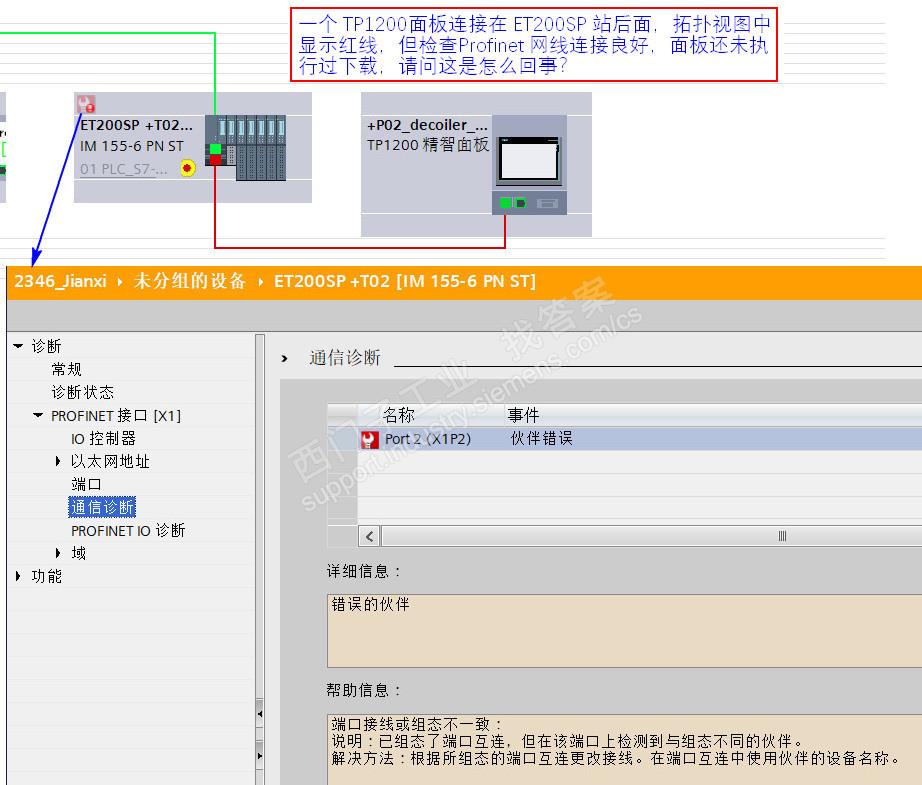Click the 帮助信息 text box
This screenshot has width=922, height=785.
click(x=624, y=750)
